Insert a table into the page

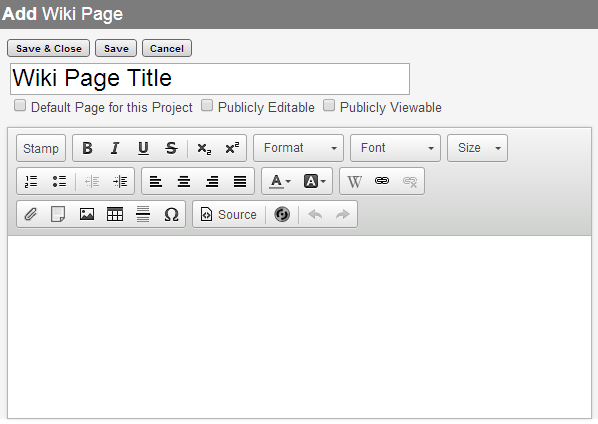tap(115, 214)
